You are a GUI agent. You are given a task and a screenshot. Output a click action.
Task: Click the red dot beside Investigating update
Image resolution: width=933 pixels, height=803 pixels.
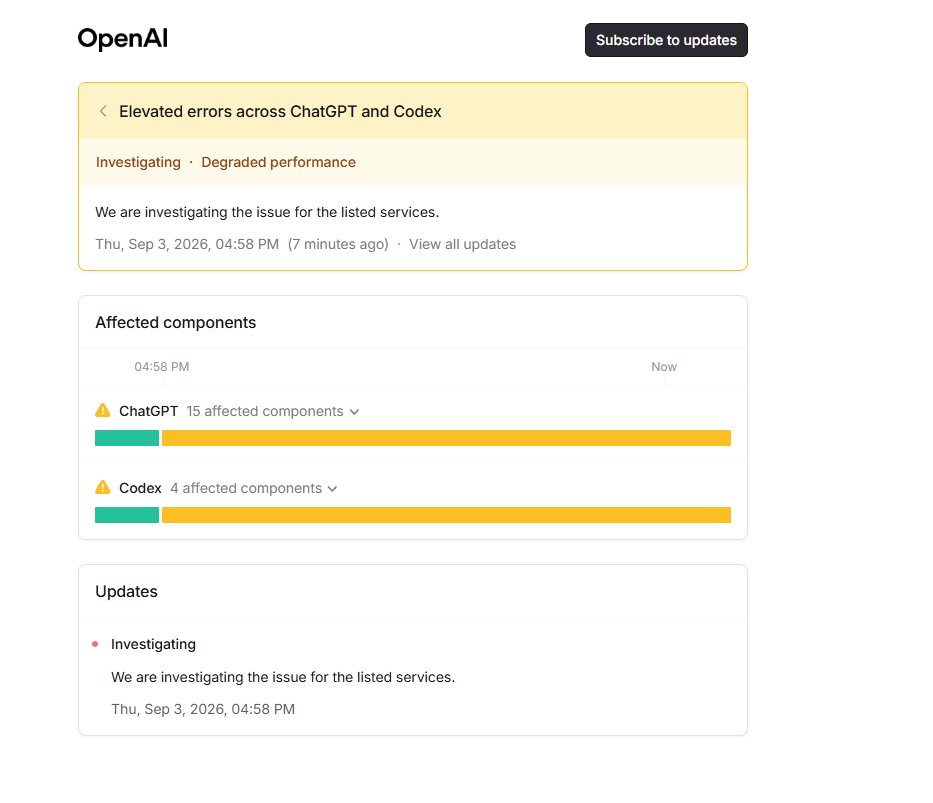pos(95,644)
